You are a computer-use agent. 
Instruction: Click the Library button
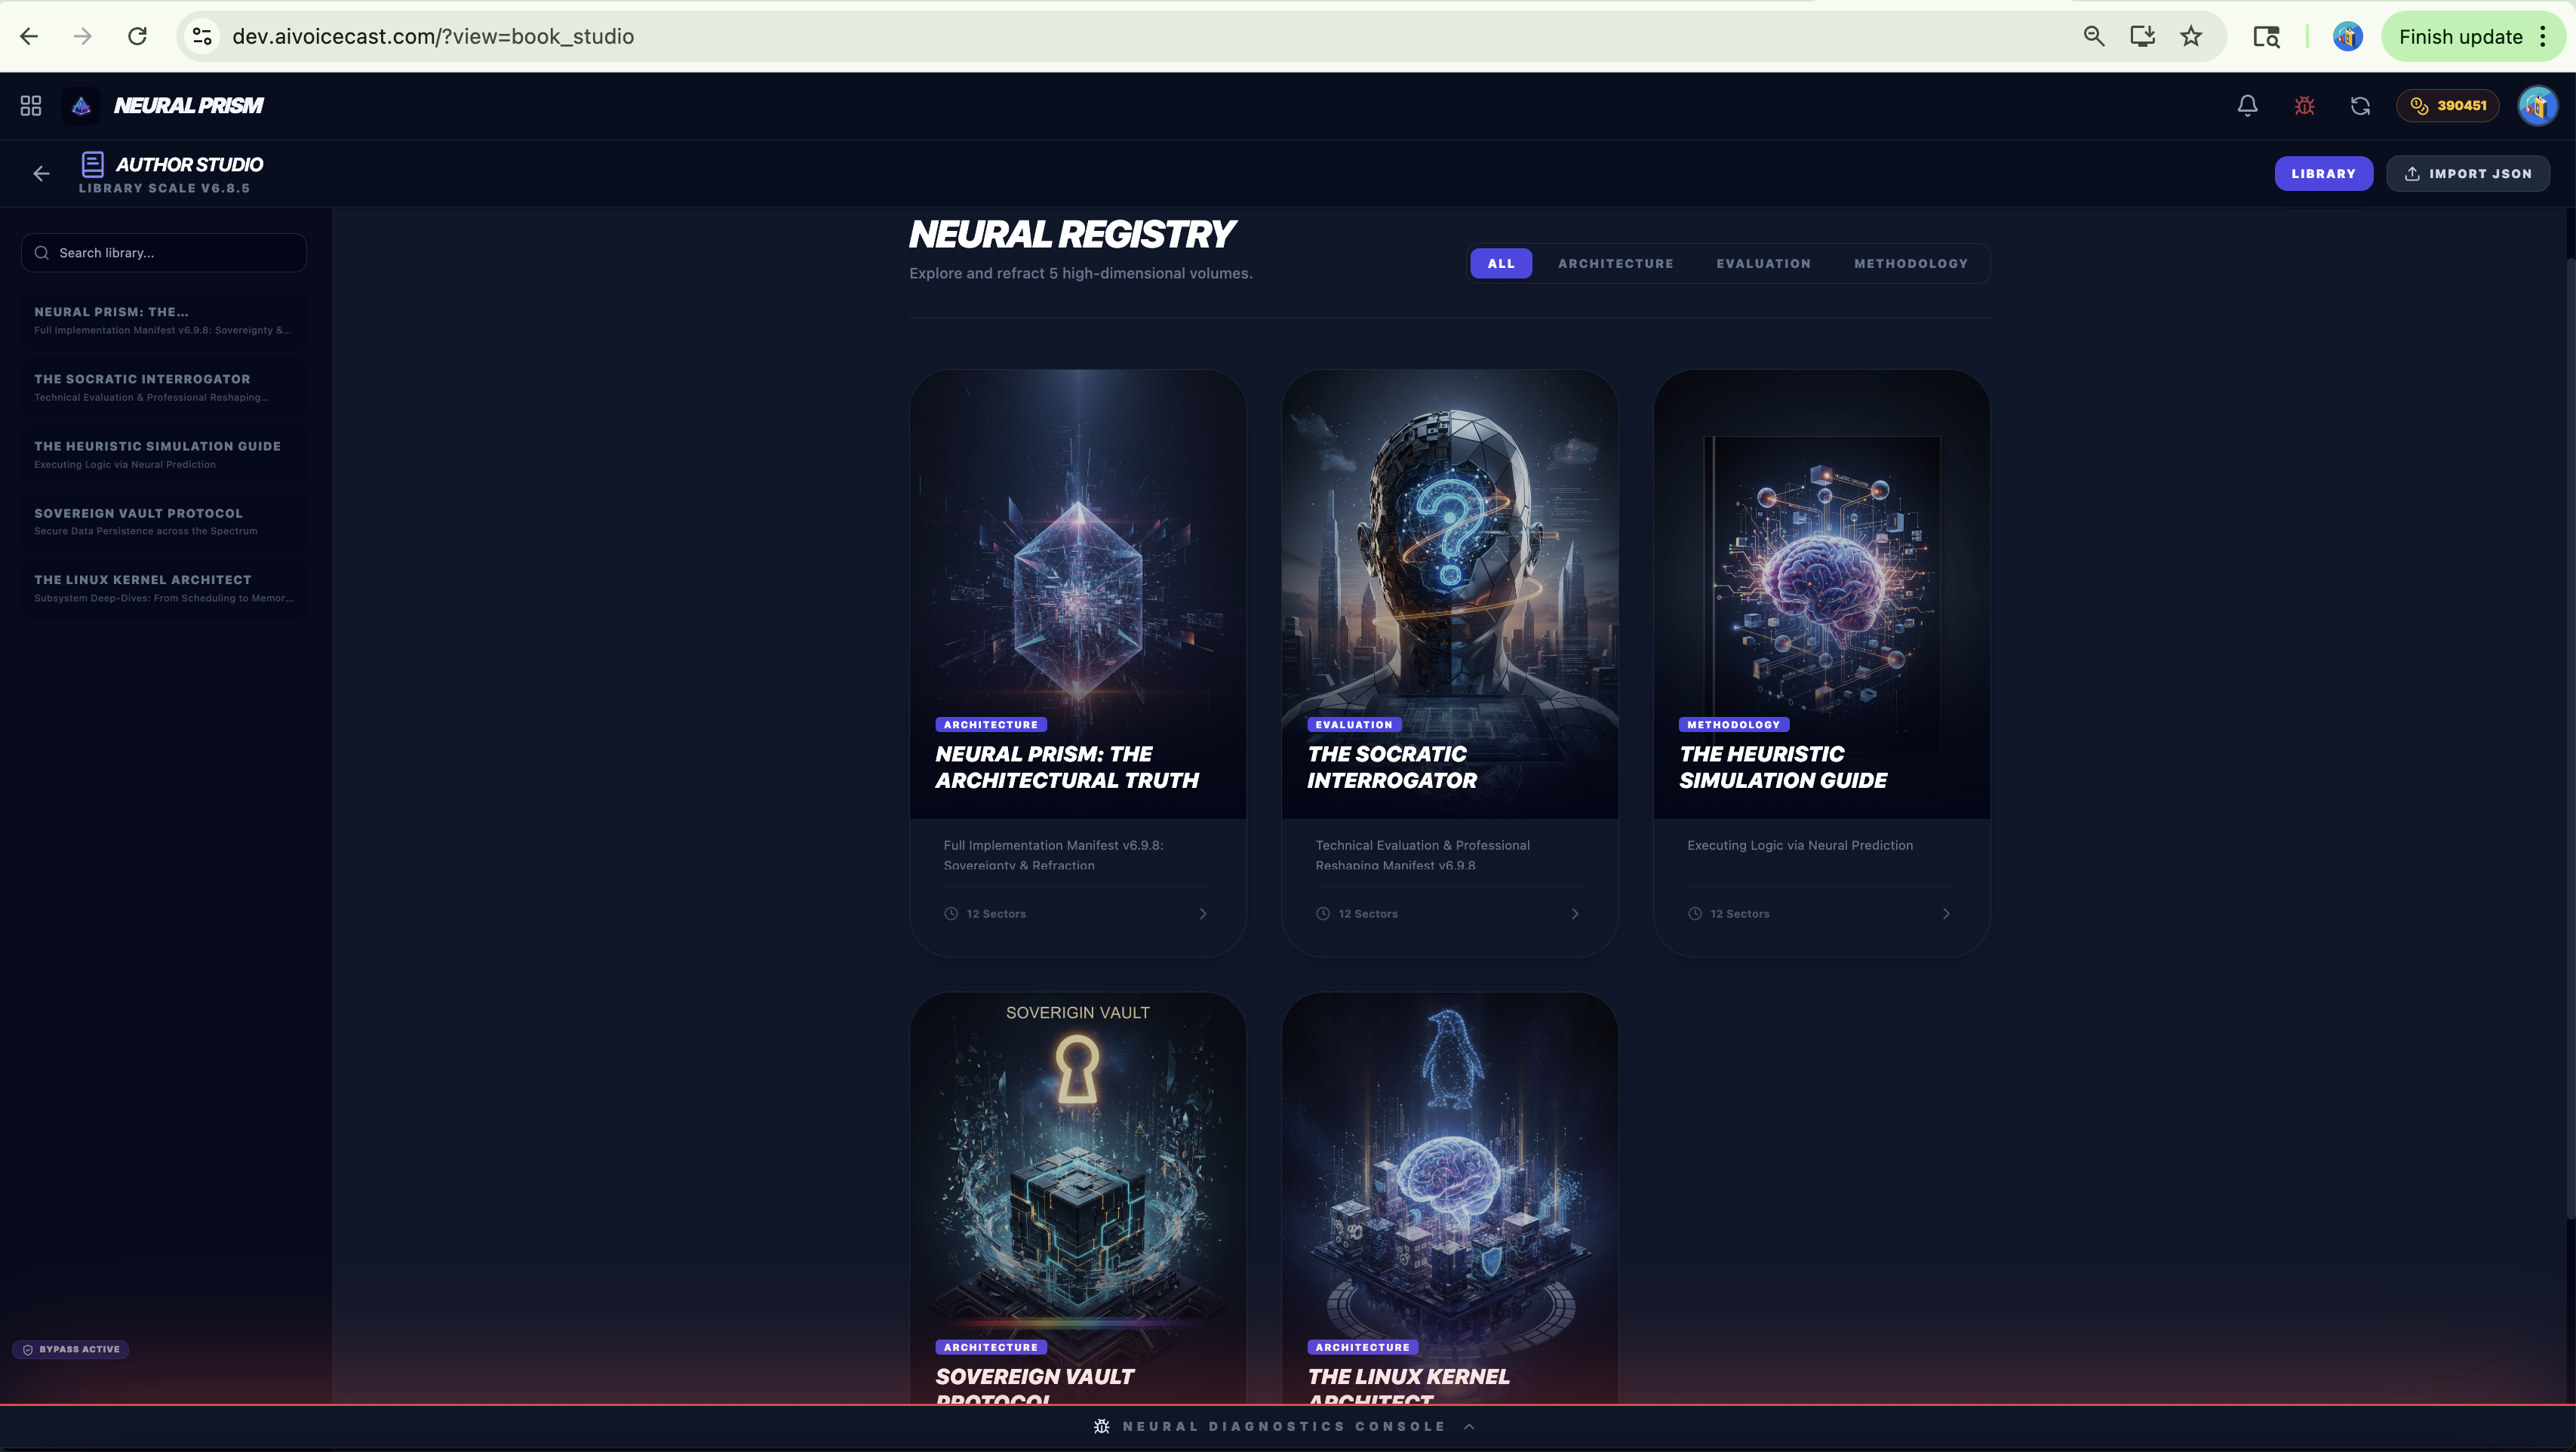2323,173
